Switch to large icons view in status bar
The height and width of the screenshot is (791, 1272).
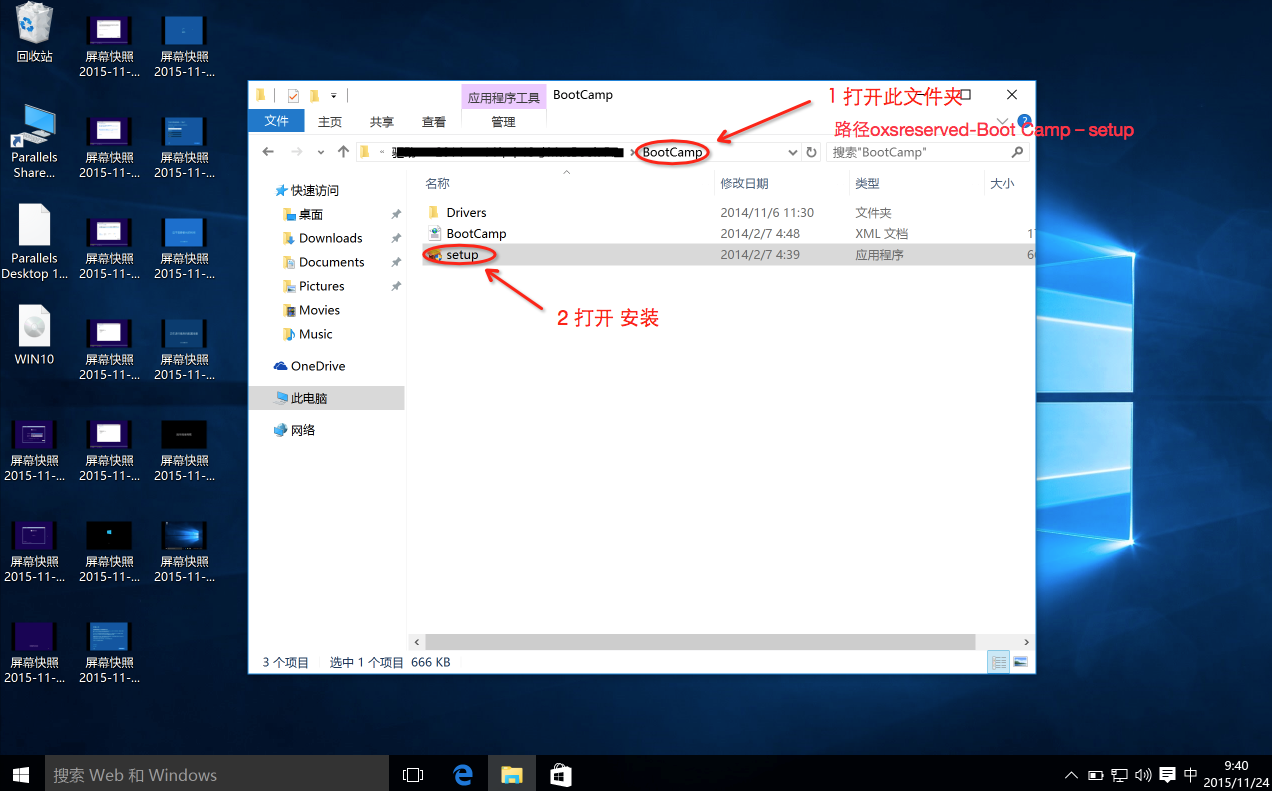click(1020, 662)
